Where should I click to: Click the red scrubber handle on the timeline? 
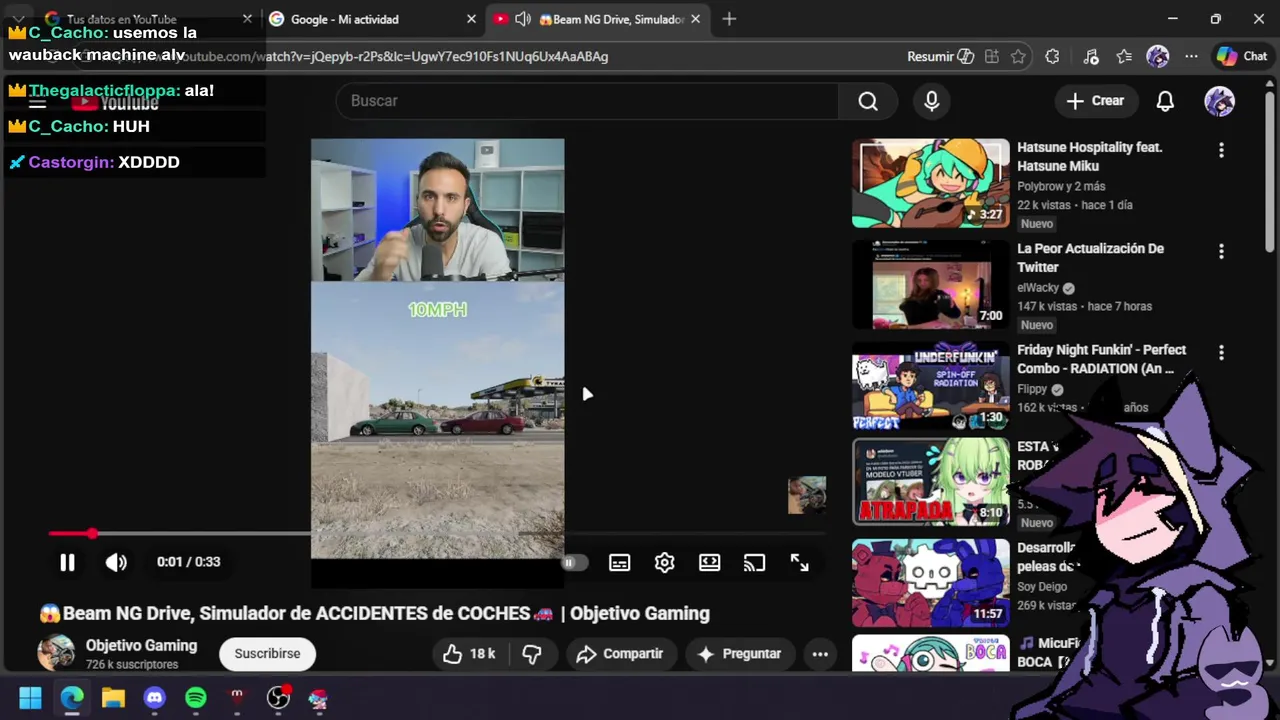[x=92, y=534]
